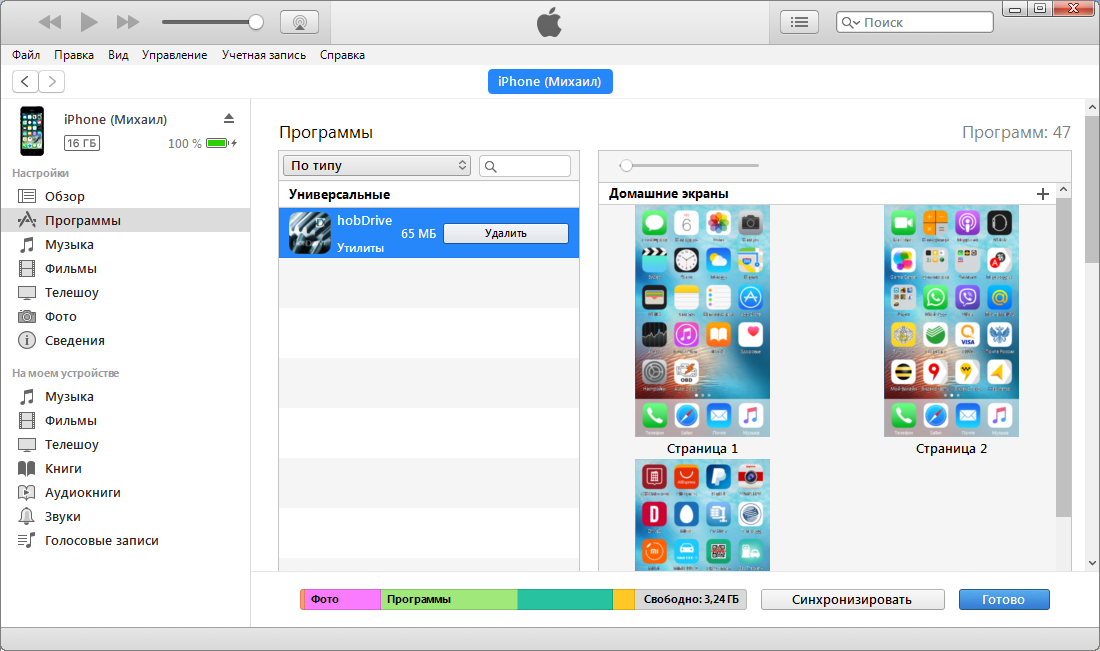1100x651 pixels.
Task: Open the Правка menu
Action: [x=74, y=55]
